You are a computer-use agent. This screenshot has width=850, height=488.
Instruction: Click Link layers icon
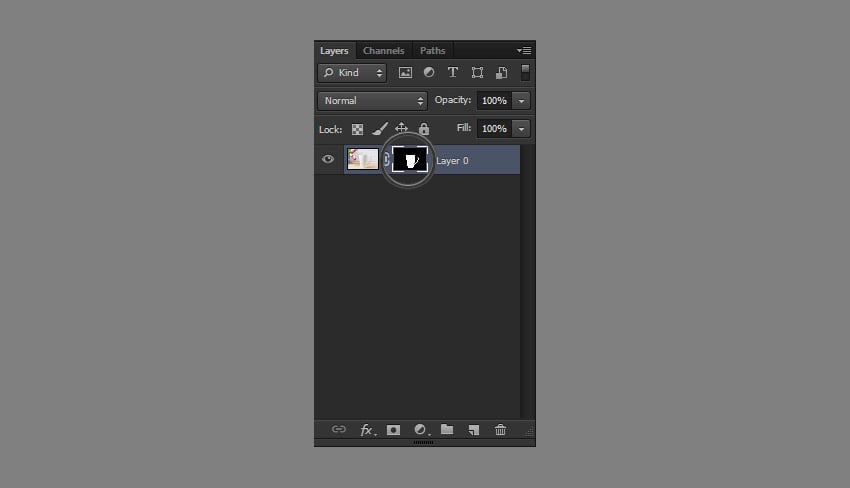point(339,429)
